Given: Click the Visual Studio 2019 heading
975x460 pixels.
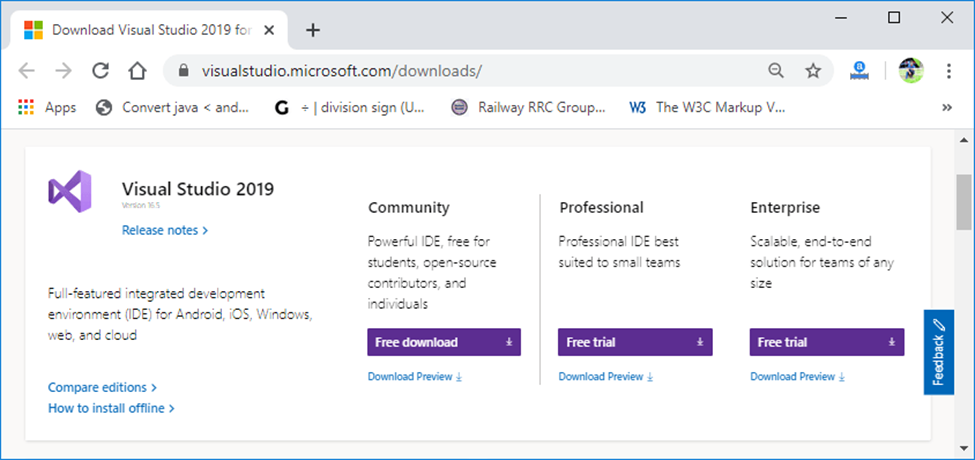Looking at the screenshot, I should click(198, 189).
